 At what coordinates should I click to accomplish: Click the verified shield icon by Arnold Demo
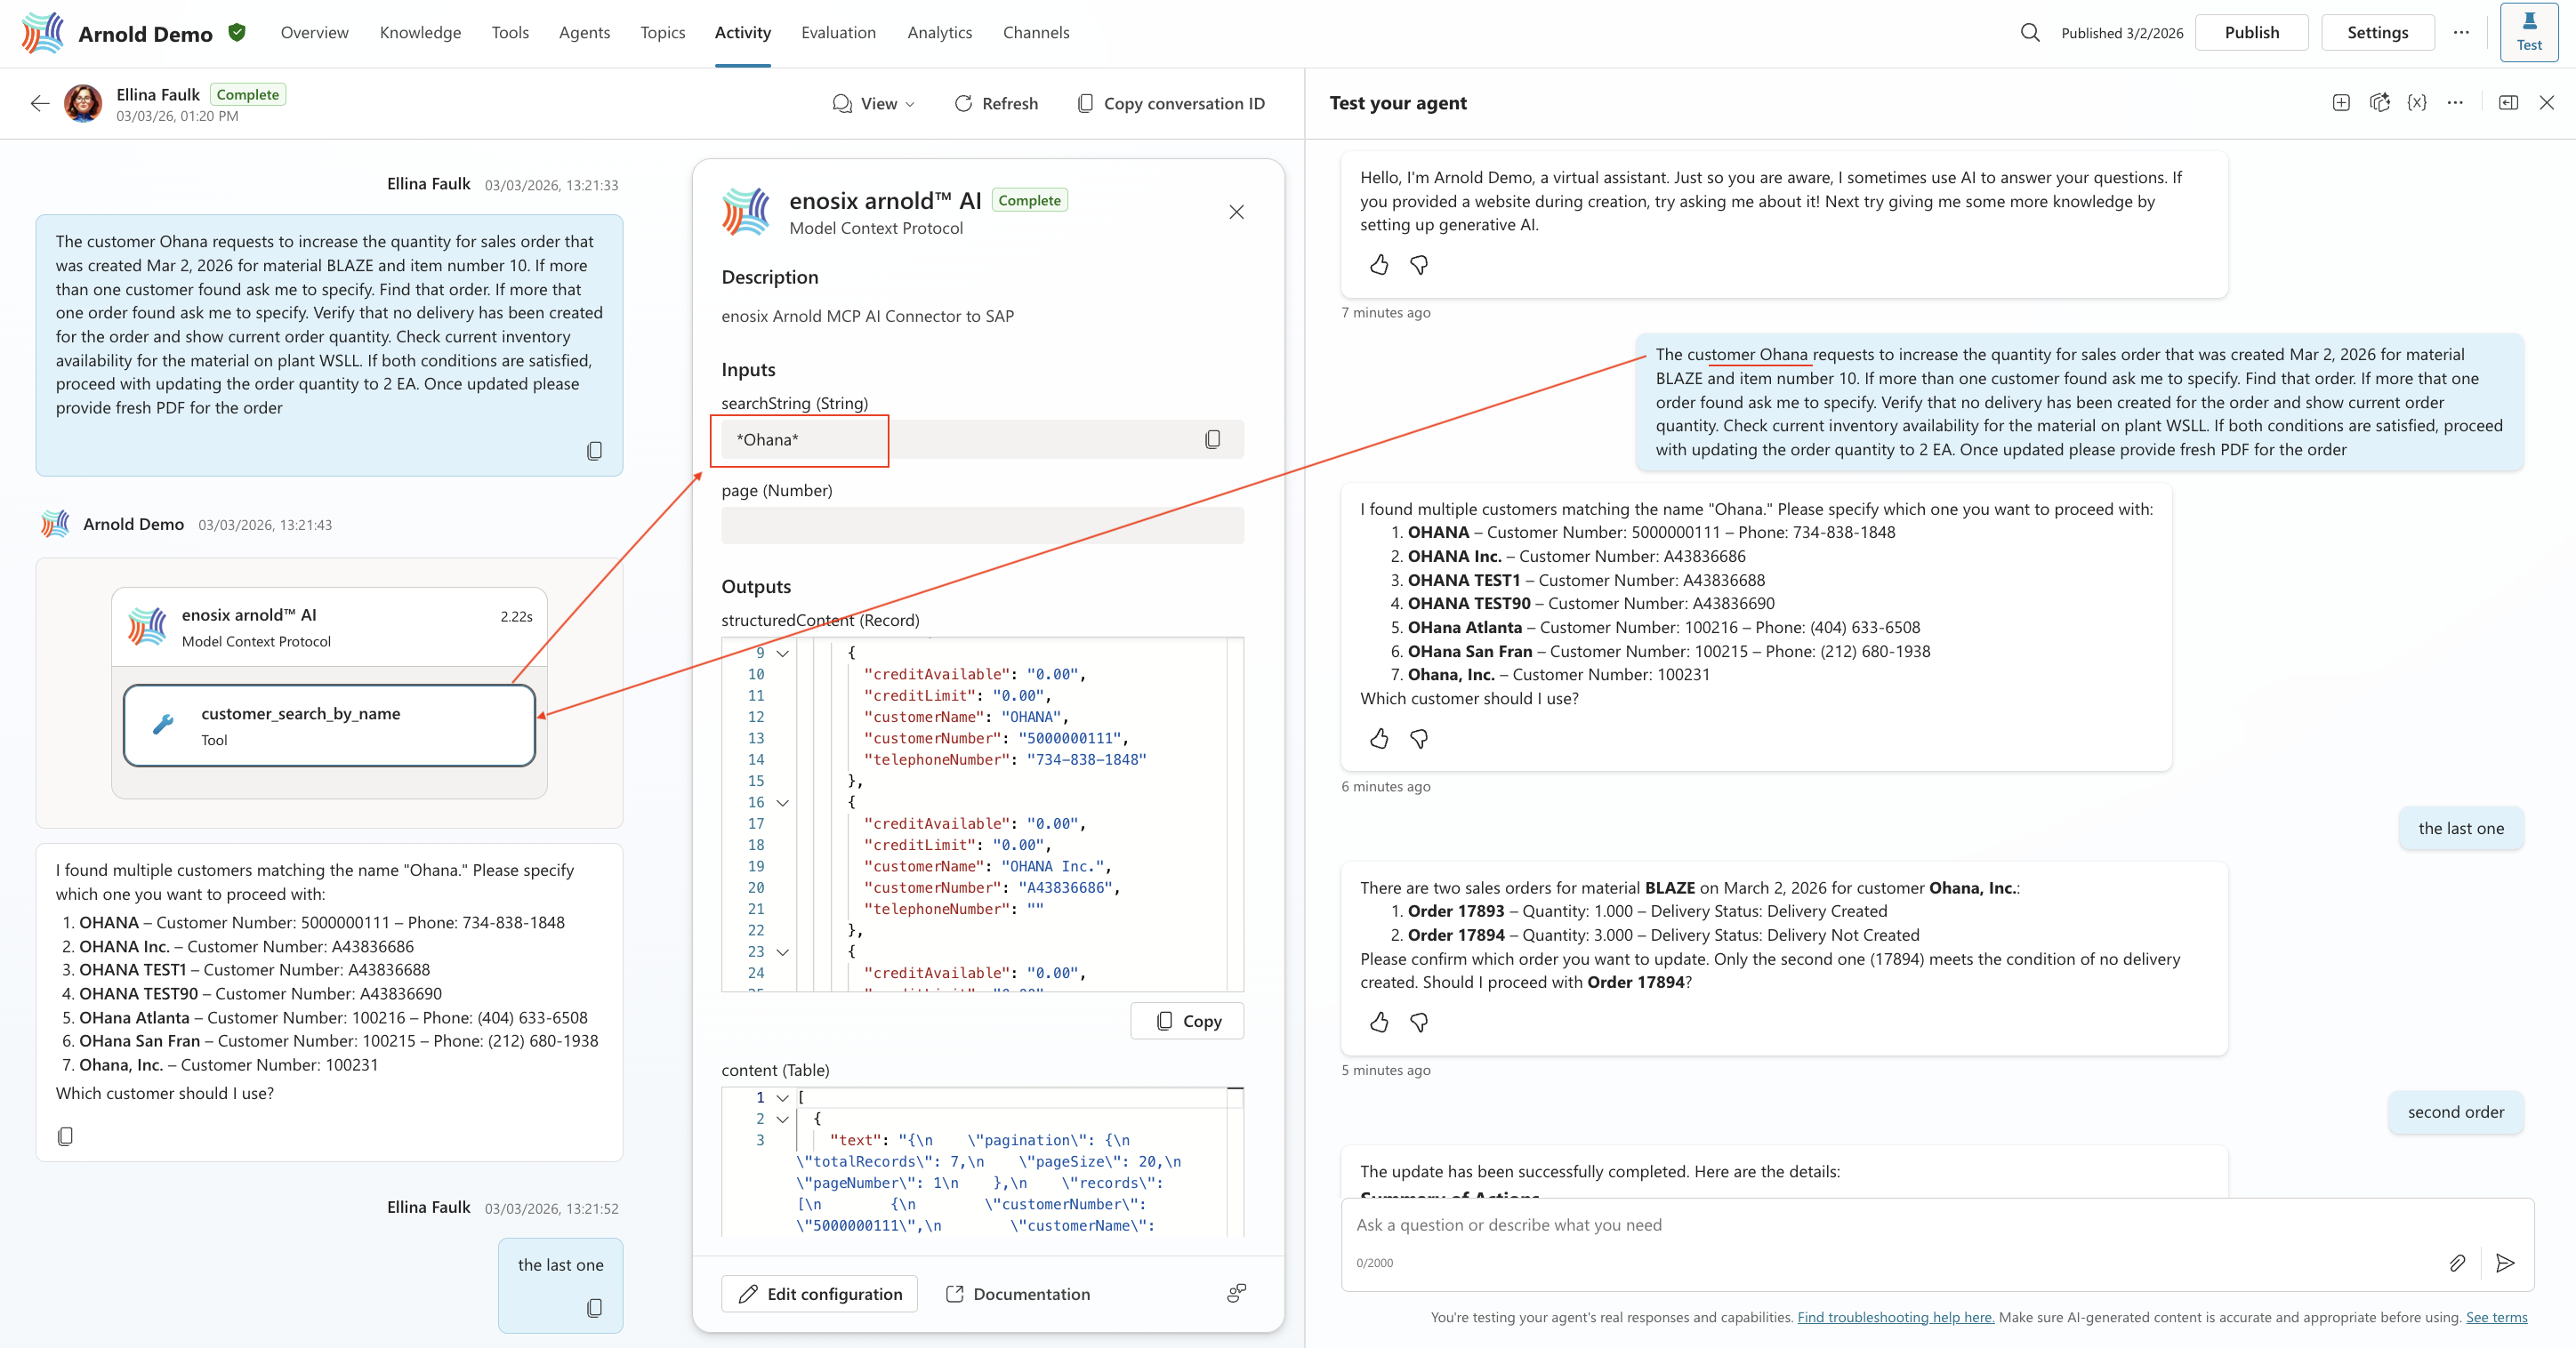pyautogui.click(x=237, y=33)
